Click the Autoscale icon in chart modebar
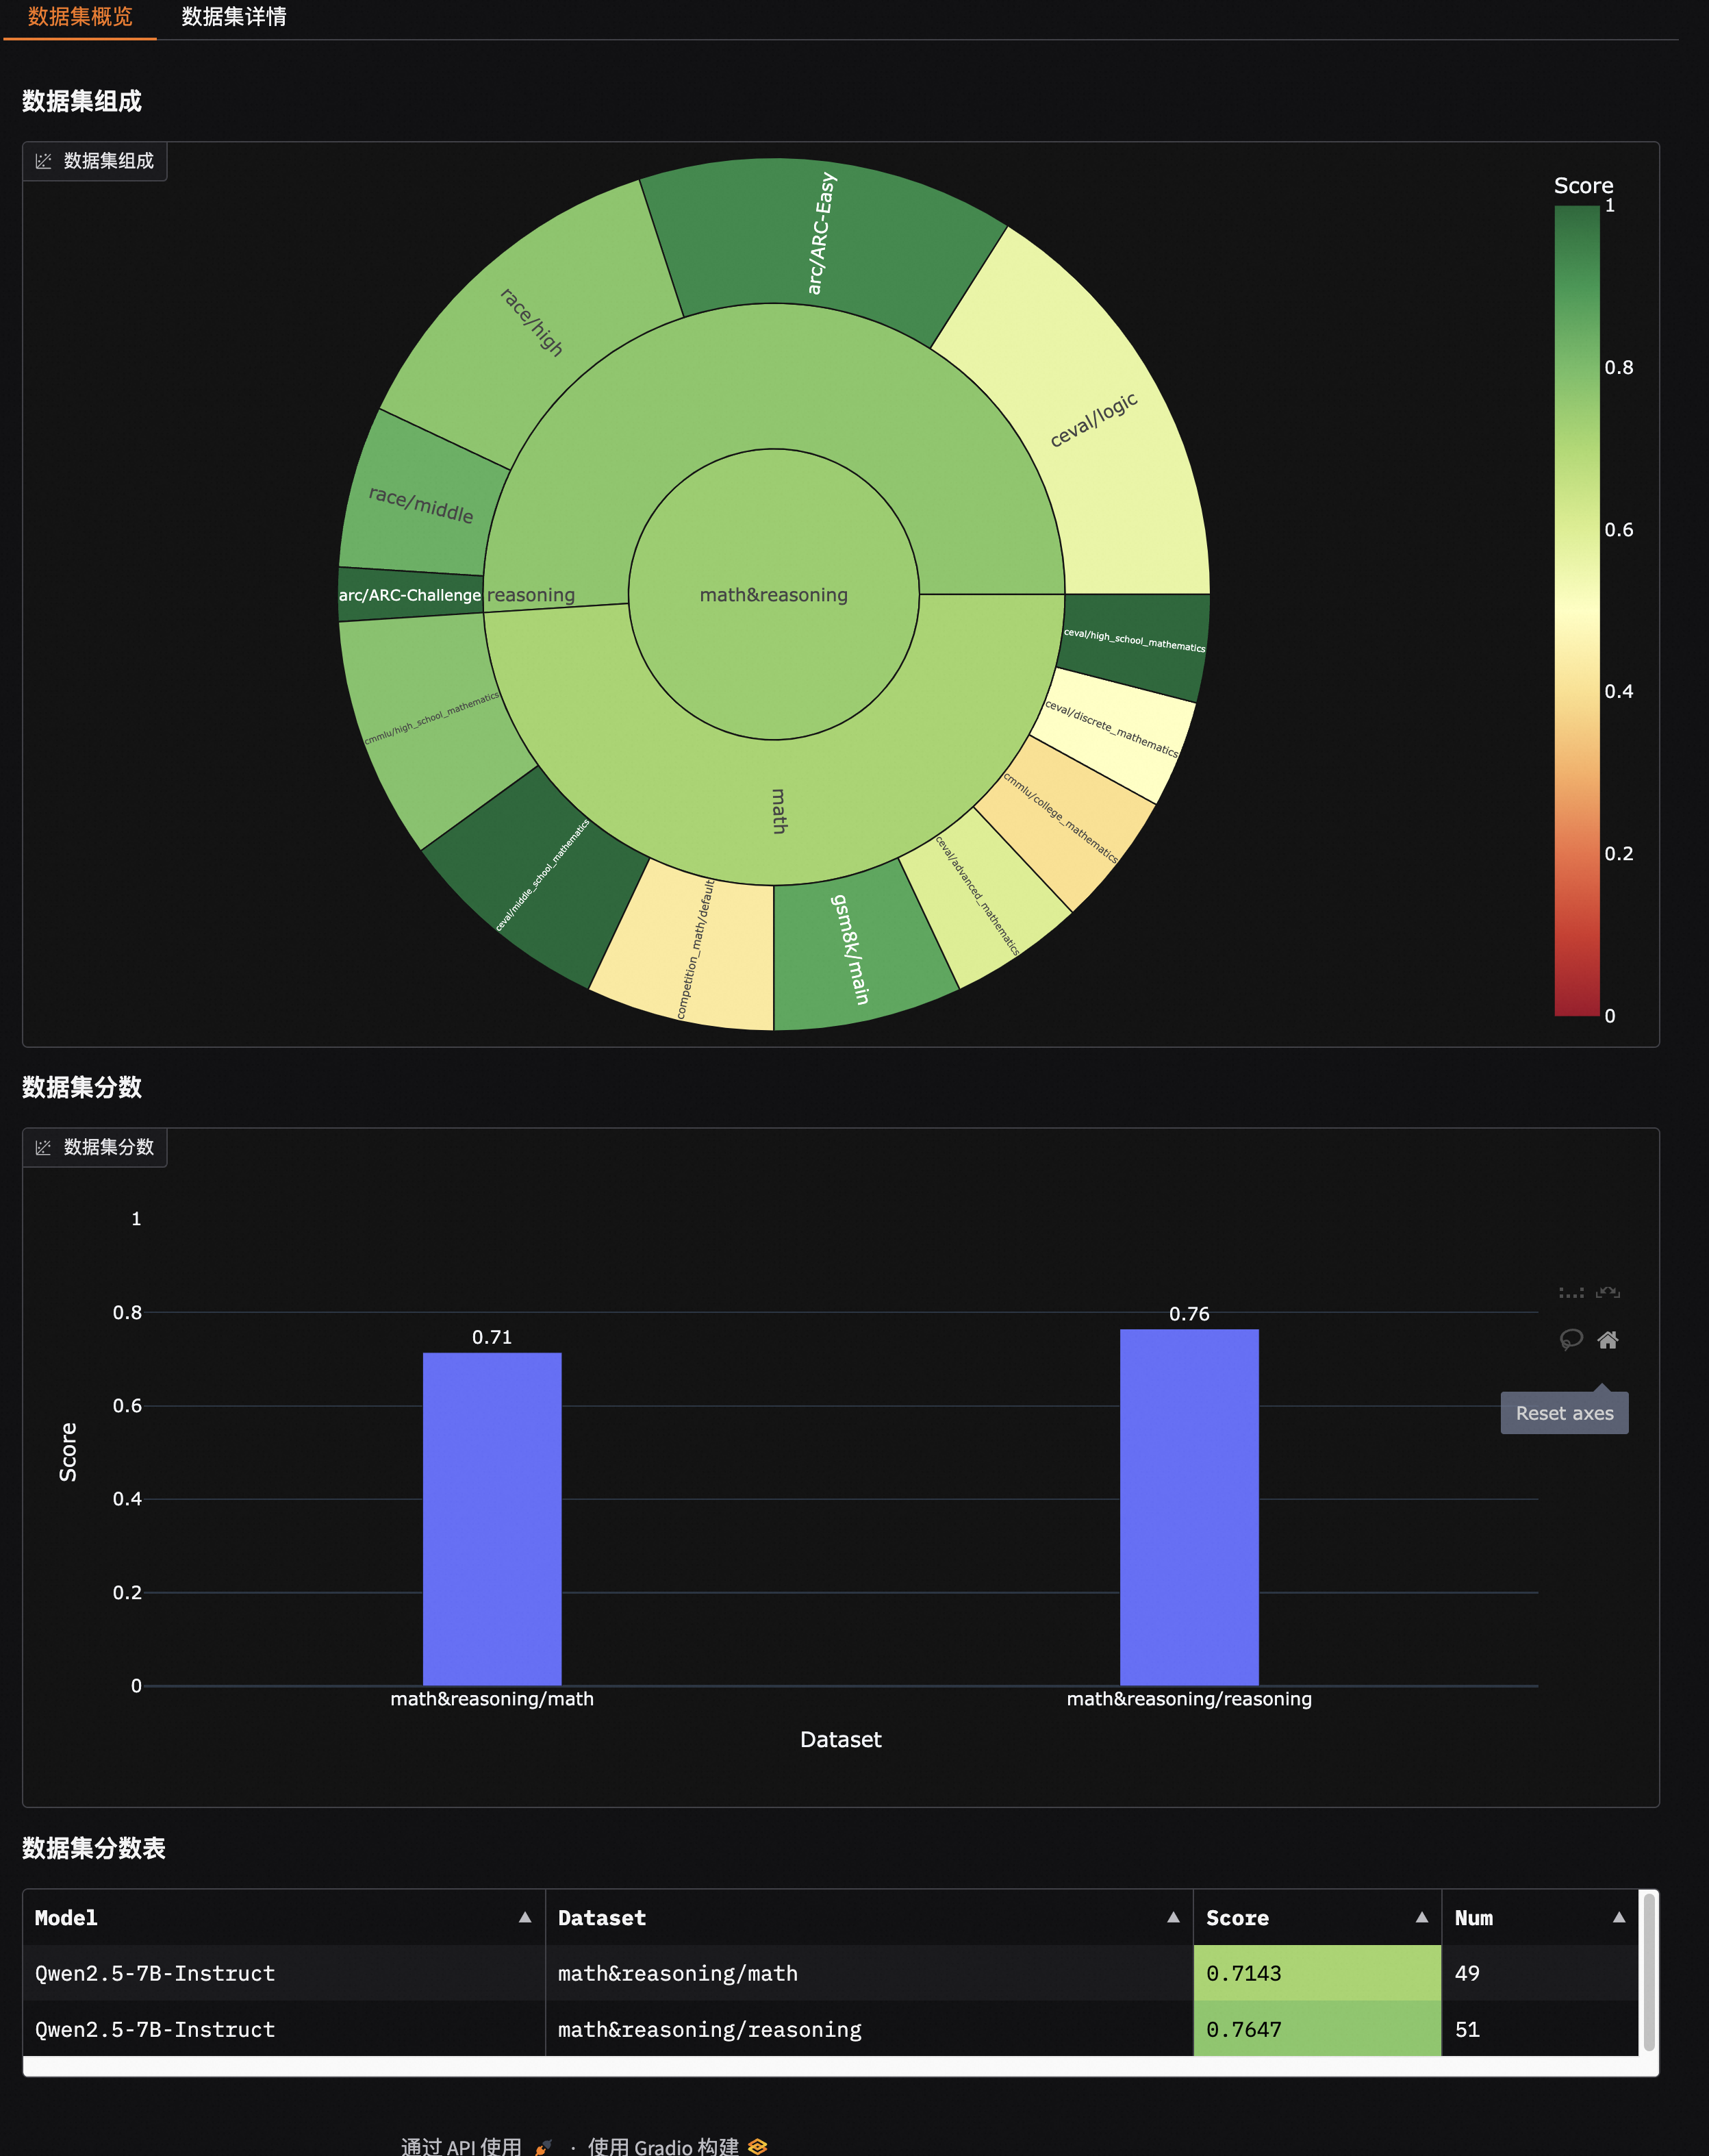The image size is (1709, 2156). pyautogui.click(x=1607, y=1293)
